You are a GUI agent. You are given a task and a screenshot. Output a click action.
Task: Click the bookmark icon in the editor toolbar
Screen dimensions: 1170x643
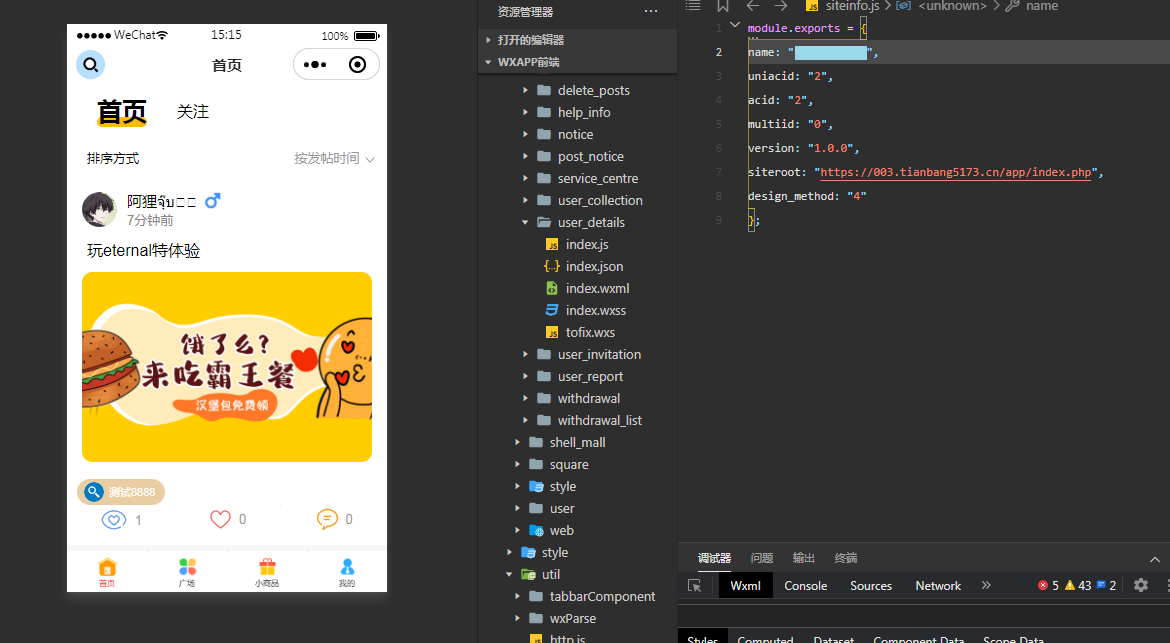(722, 6)
